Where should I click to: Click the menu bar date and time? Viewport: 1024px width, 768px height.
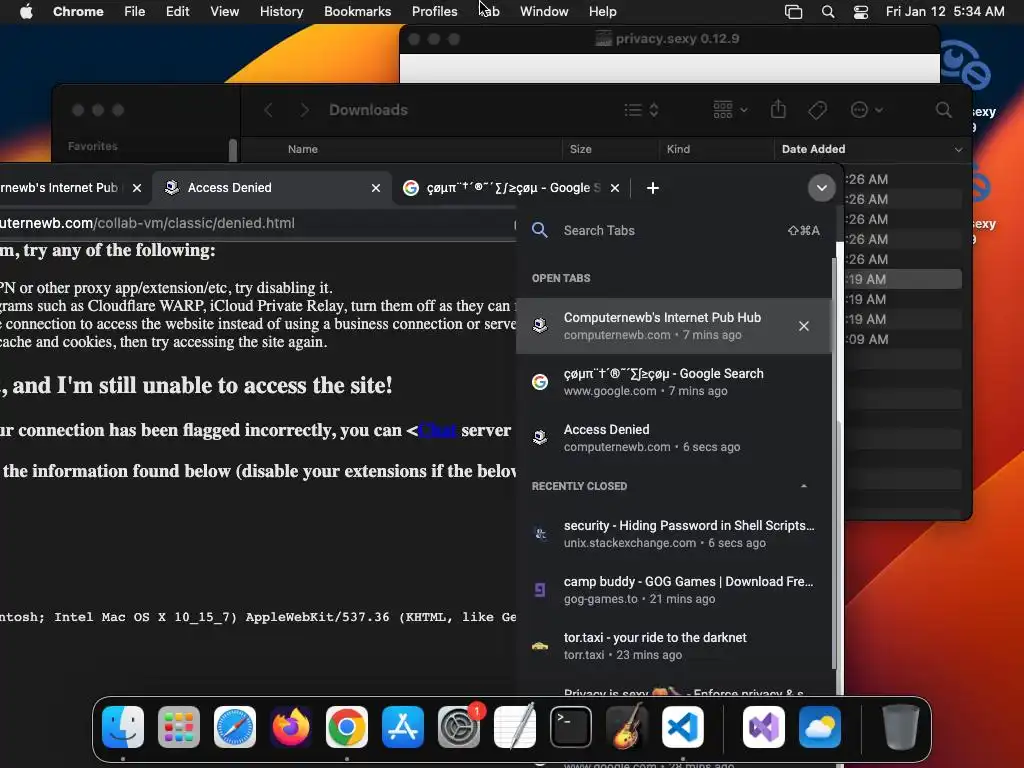pos(944,11)
